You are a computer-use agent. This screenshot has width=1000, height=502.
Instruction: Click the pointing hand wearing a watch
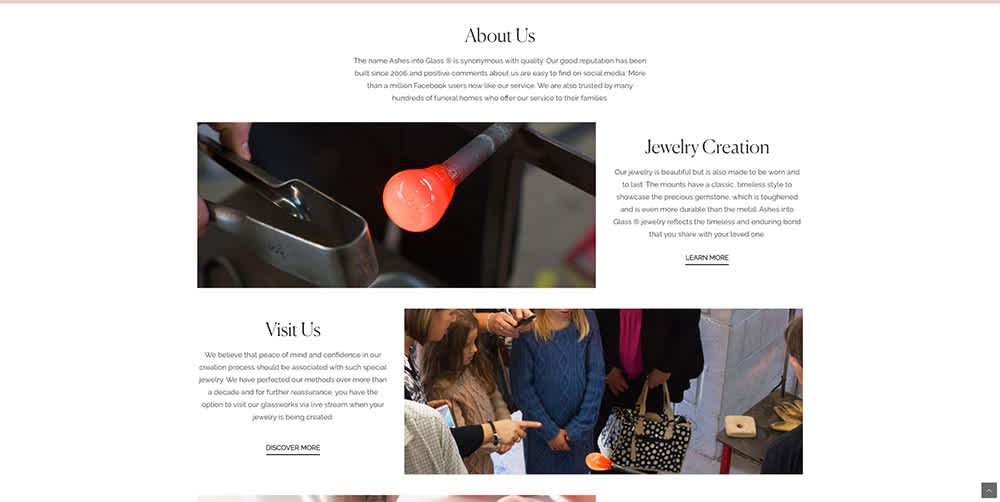(510, 431)
